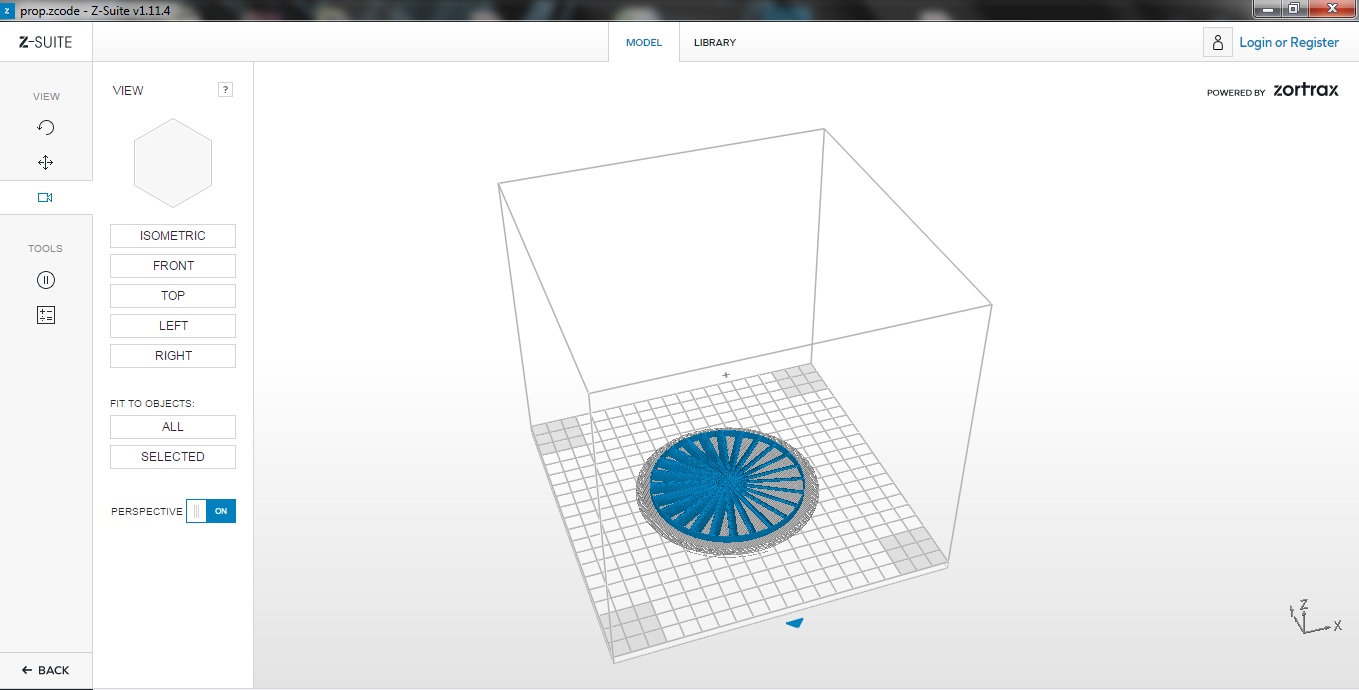
Task: Switch to Left view
Action: [173, 326]
